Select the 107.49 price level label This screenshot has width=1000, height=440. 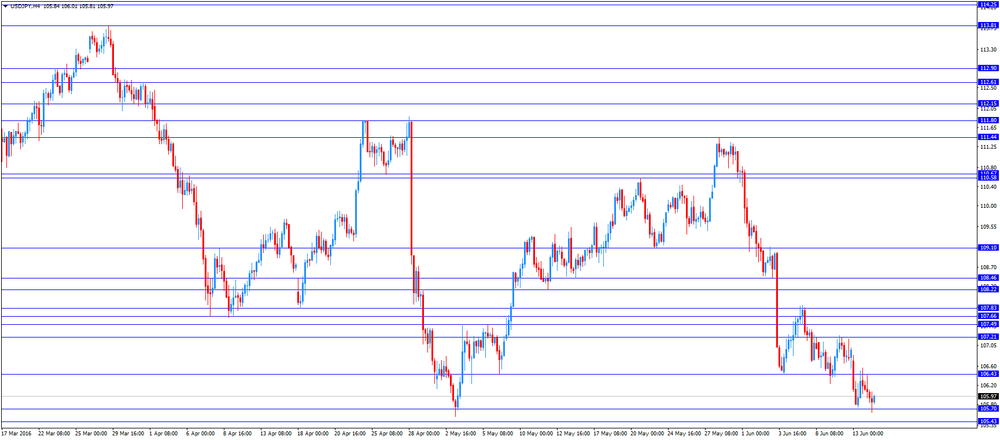pyautogui.click(x=989, y=325)
